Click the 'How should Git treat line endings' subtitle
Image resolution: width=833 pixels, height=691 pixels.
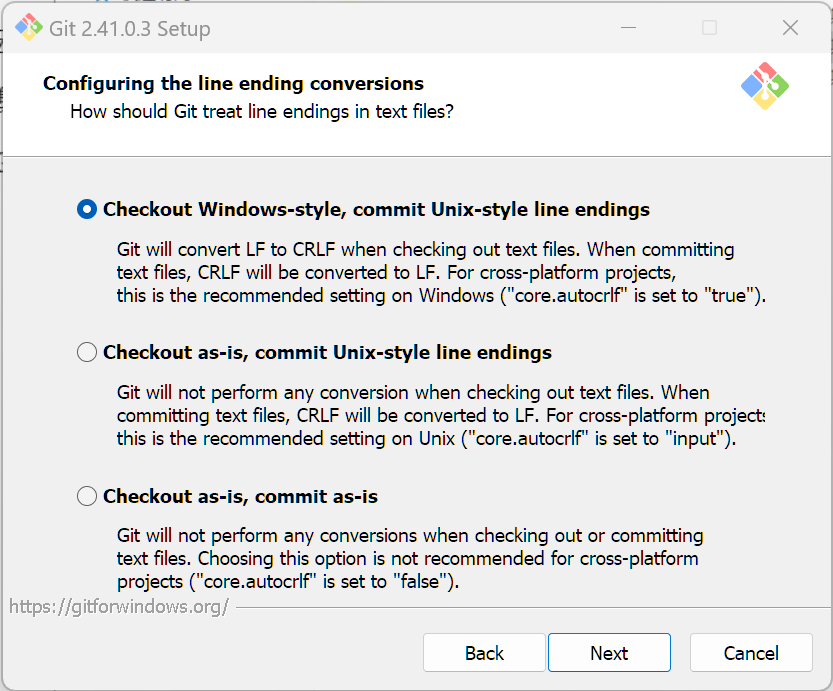click(x=262, y=111)
